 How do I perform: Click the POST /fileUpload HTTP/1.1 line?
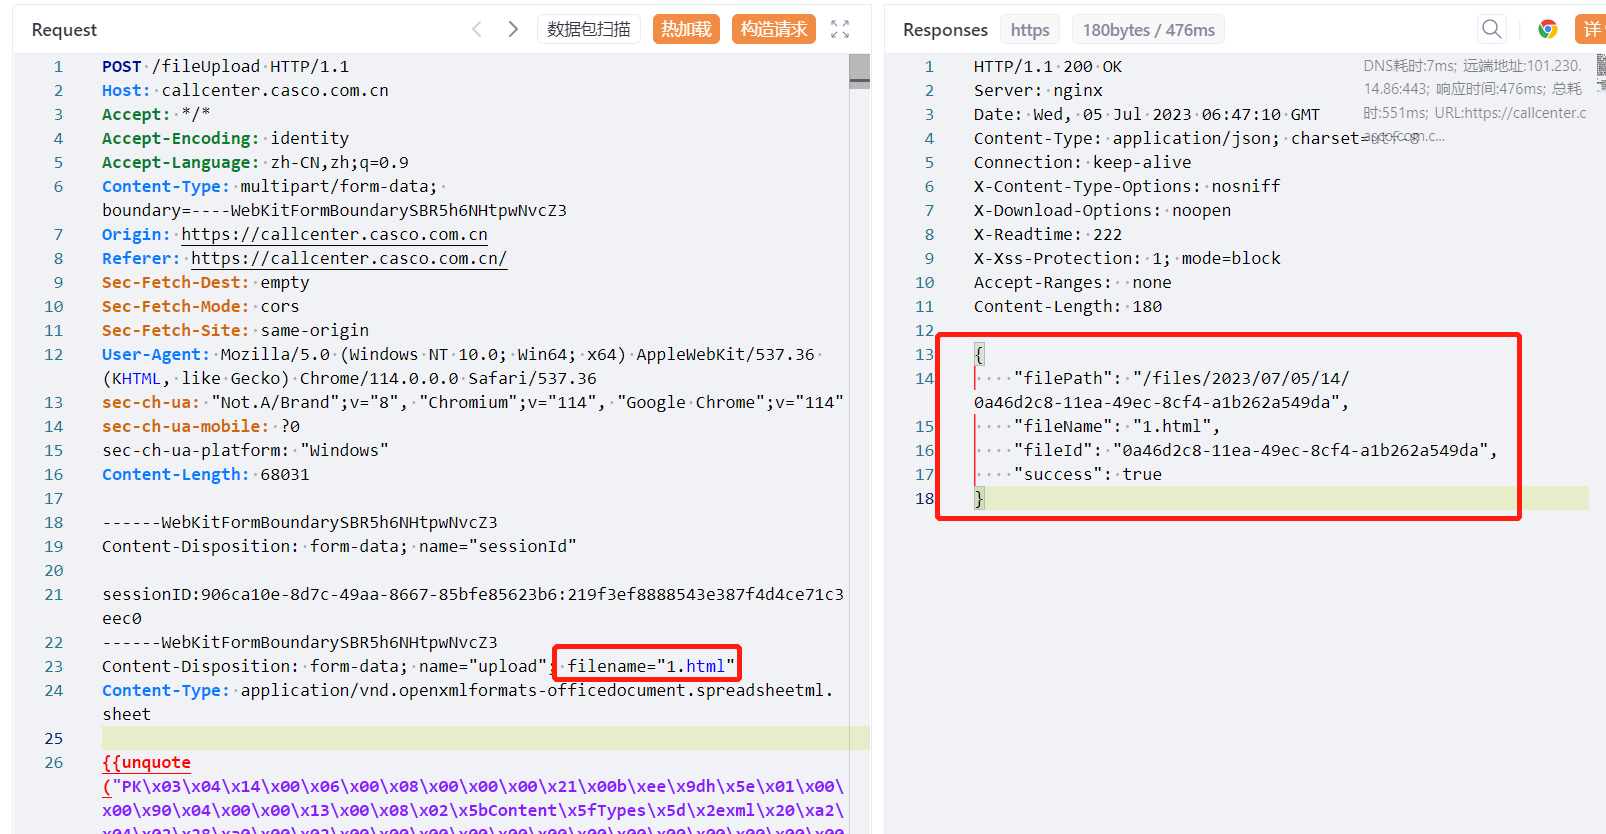225,66
